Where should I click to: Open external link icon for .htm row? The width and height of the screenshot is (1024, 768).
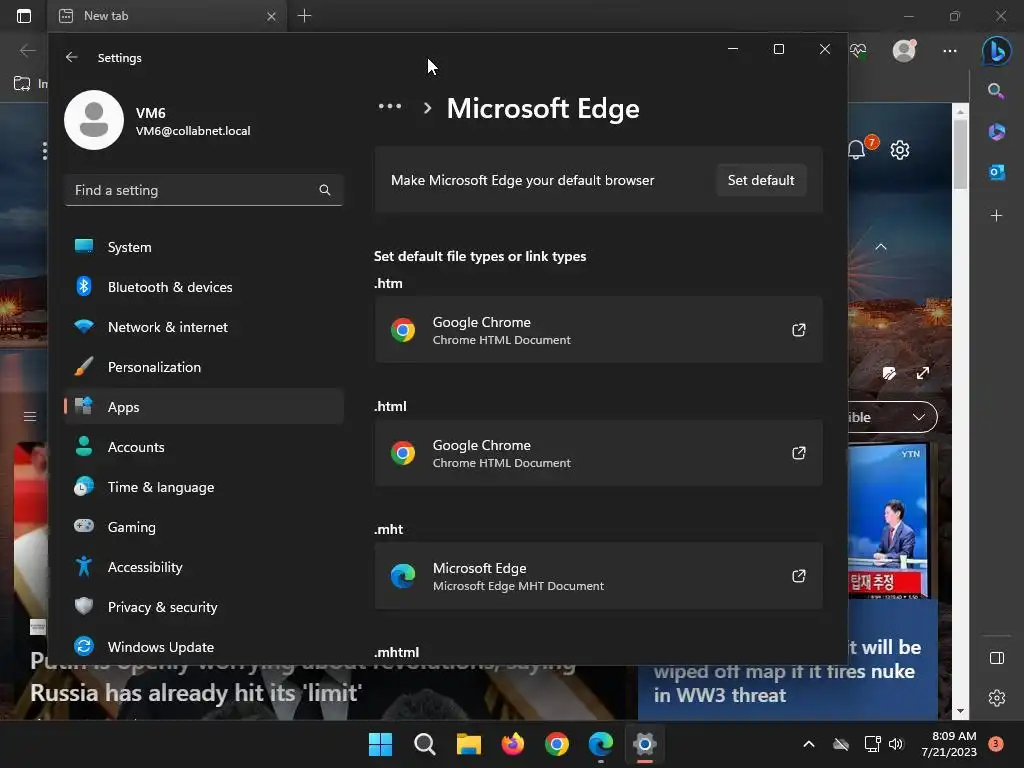tap(799, 330)
